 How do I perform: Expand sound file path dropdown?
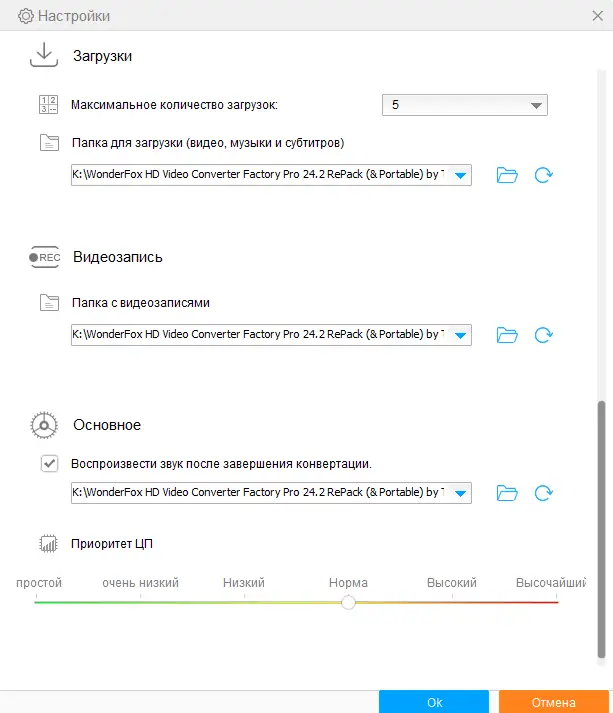[x=460, y=493]
